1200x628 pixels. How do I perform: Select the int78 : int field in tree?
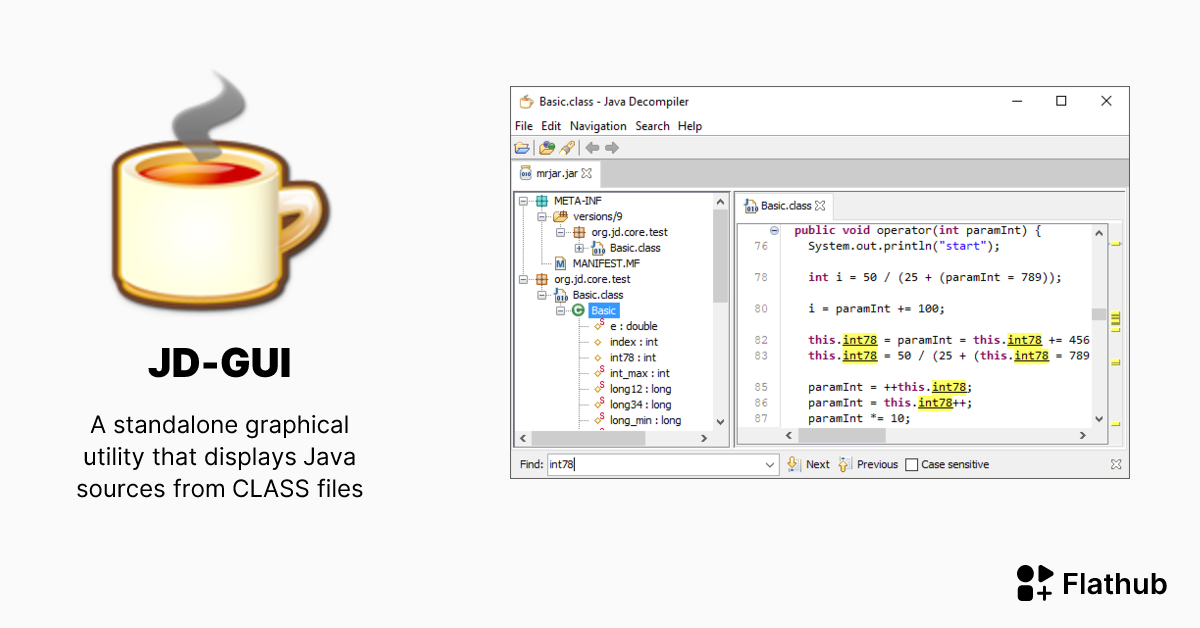(x=632, y=357)
